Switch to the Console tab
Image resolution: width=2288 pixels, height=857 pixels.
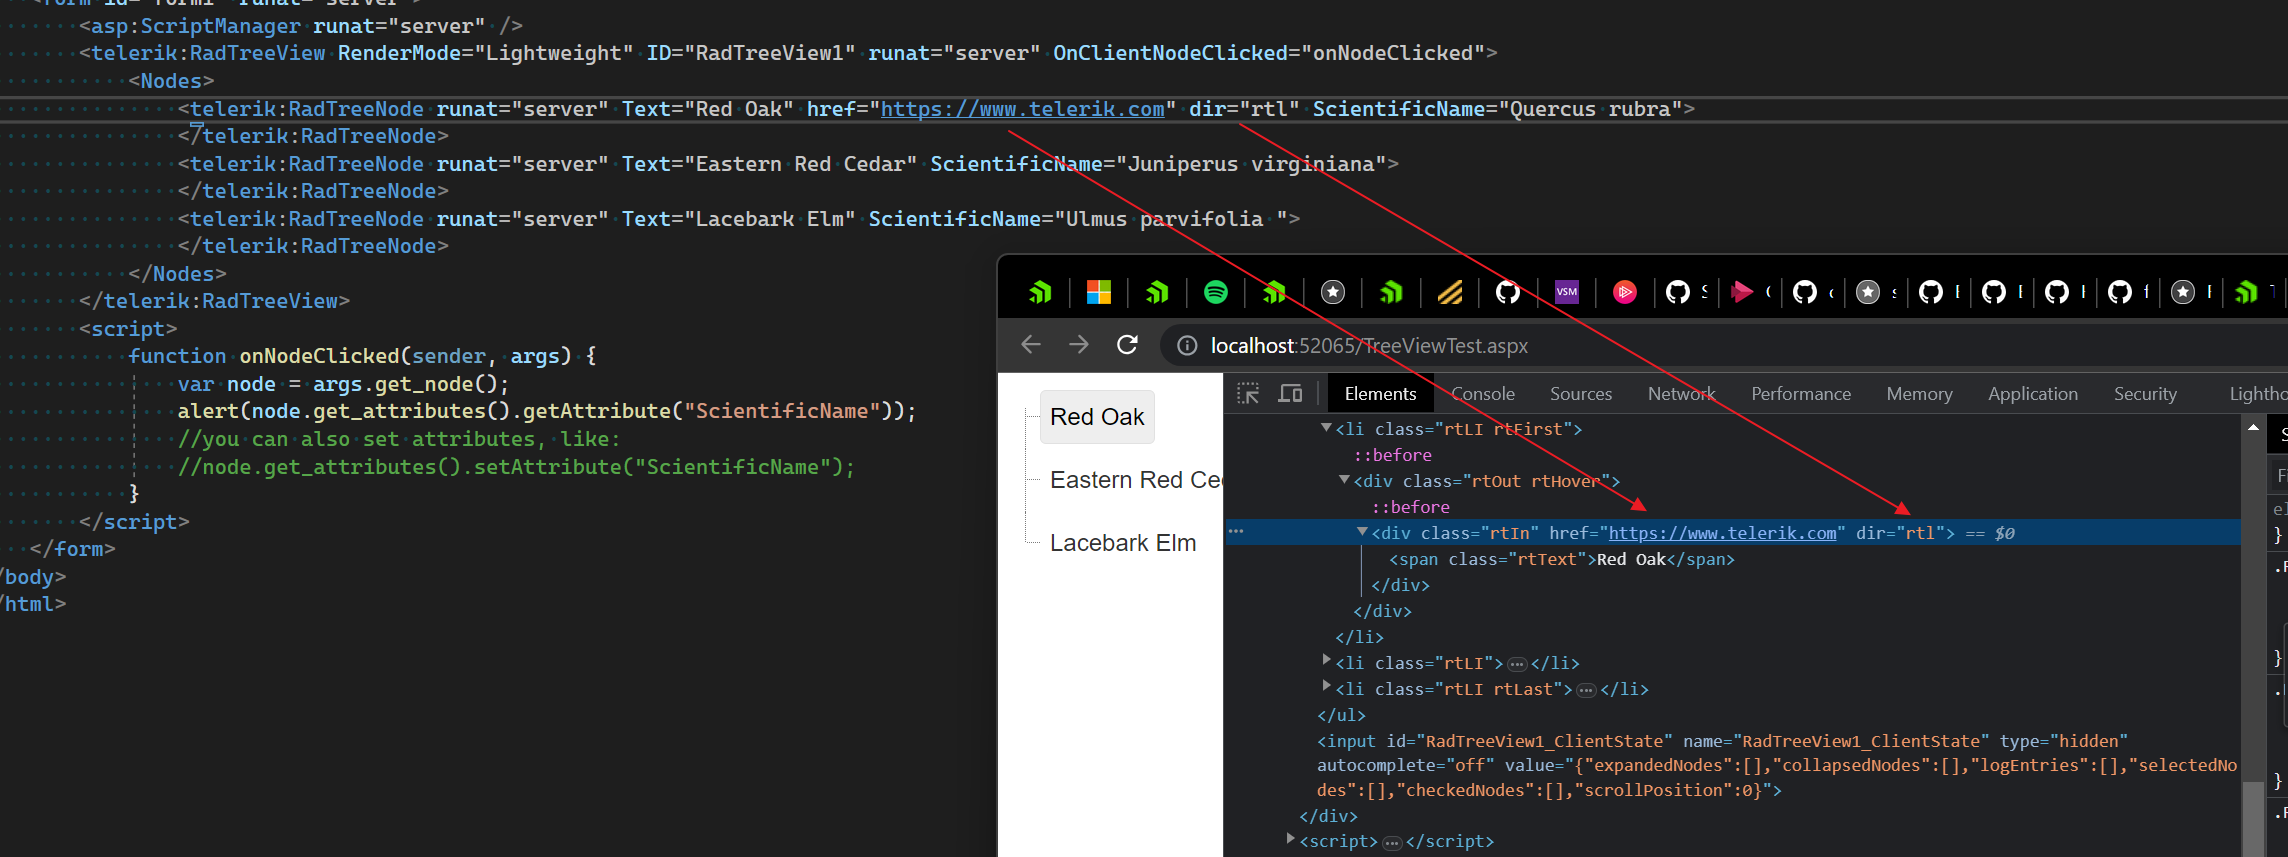click(1483, 394)
